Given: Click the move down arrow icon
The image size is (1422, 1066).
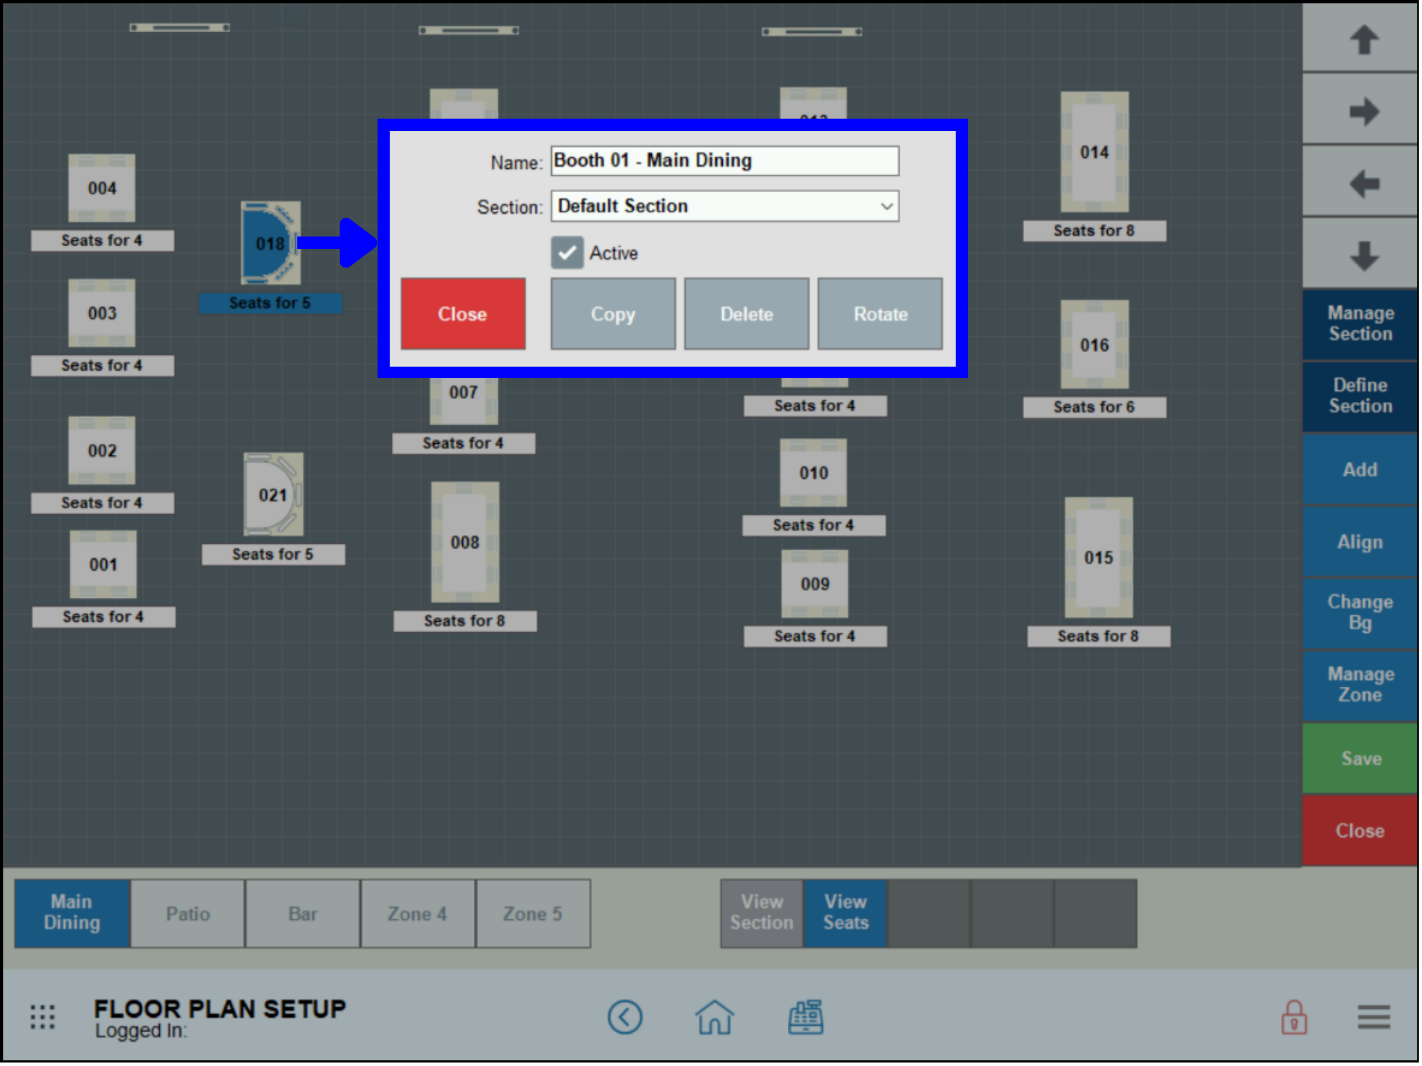Looking at the screenshot, I should coord(1360,253).
